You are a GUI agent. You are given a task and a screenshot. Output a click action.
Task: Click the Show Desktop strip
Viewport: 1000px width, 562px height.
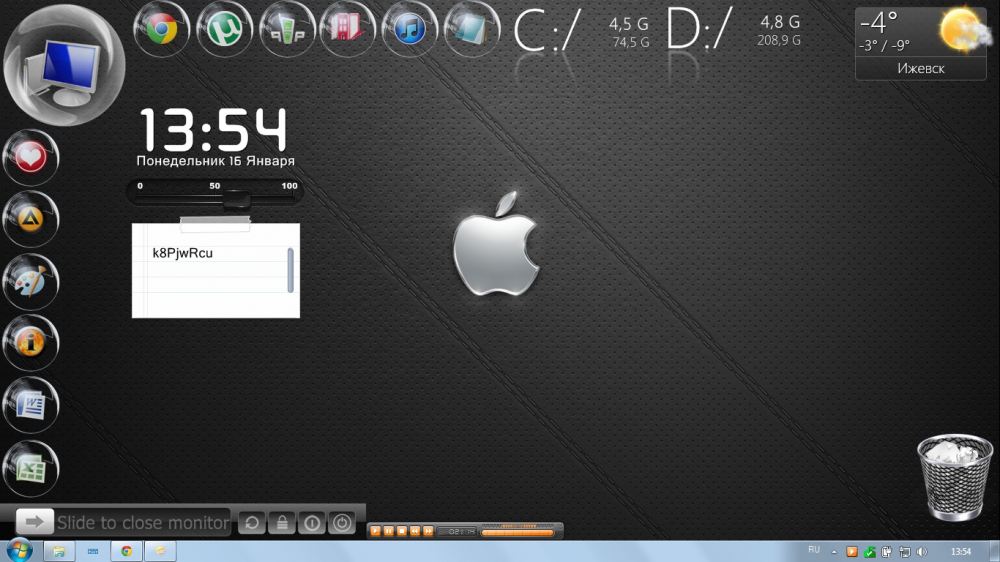tap(995, 552)
